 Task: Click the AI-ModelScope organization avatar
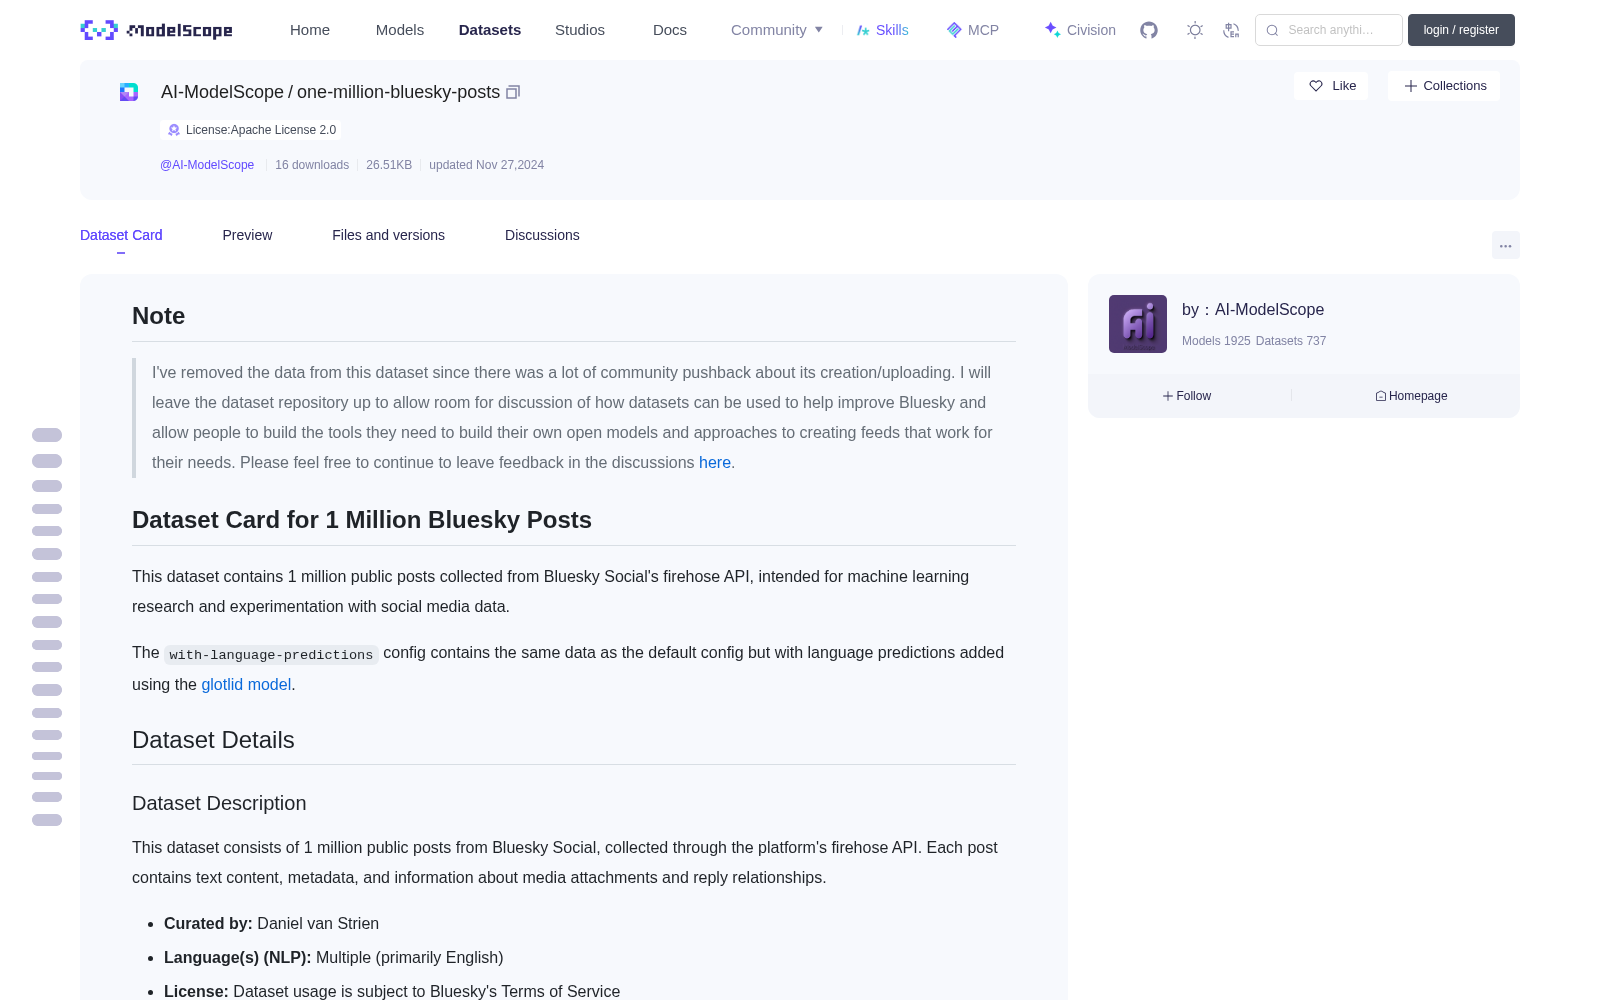(x=1138, y=324)
